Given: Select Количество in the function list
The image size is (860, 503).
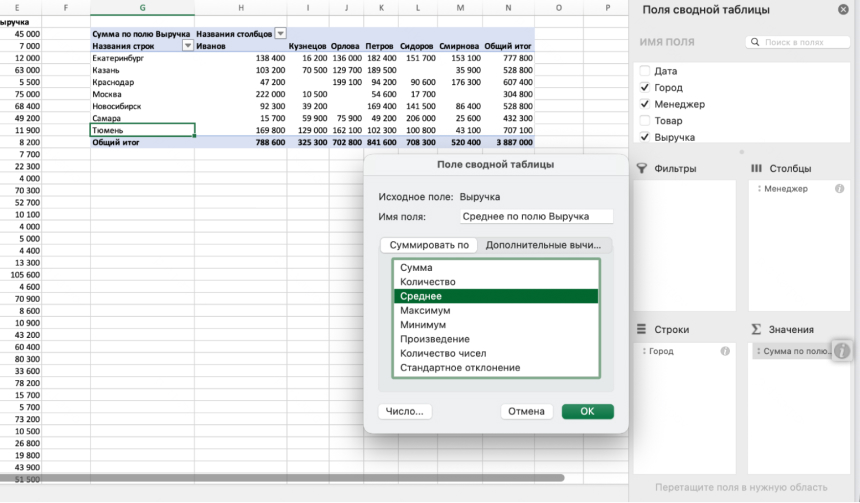Looking at the screenshot, I should 496,282.
